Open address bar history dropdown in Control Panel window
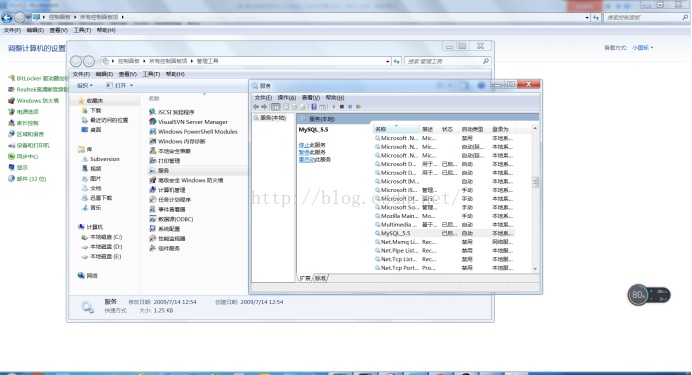The width and height of the screenshot is (692, 375). (x=587, y=18)
